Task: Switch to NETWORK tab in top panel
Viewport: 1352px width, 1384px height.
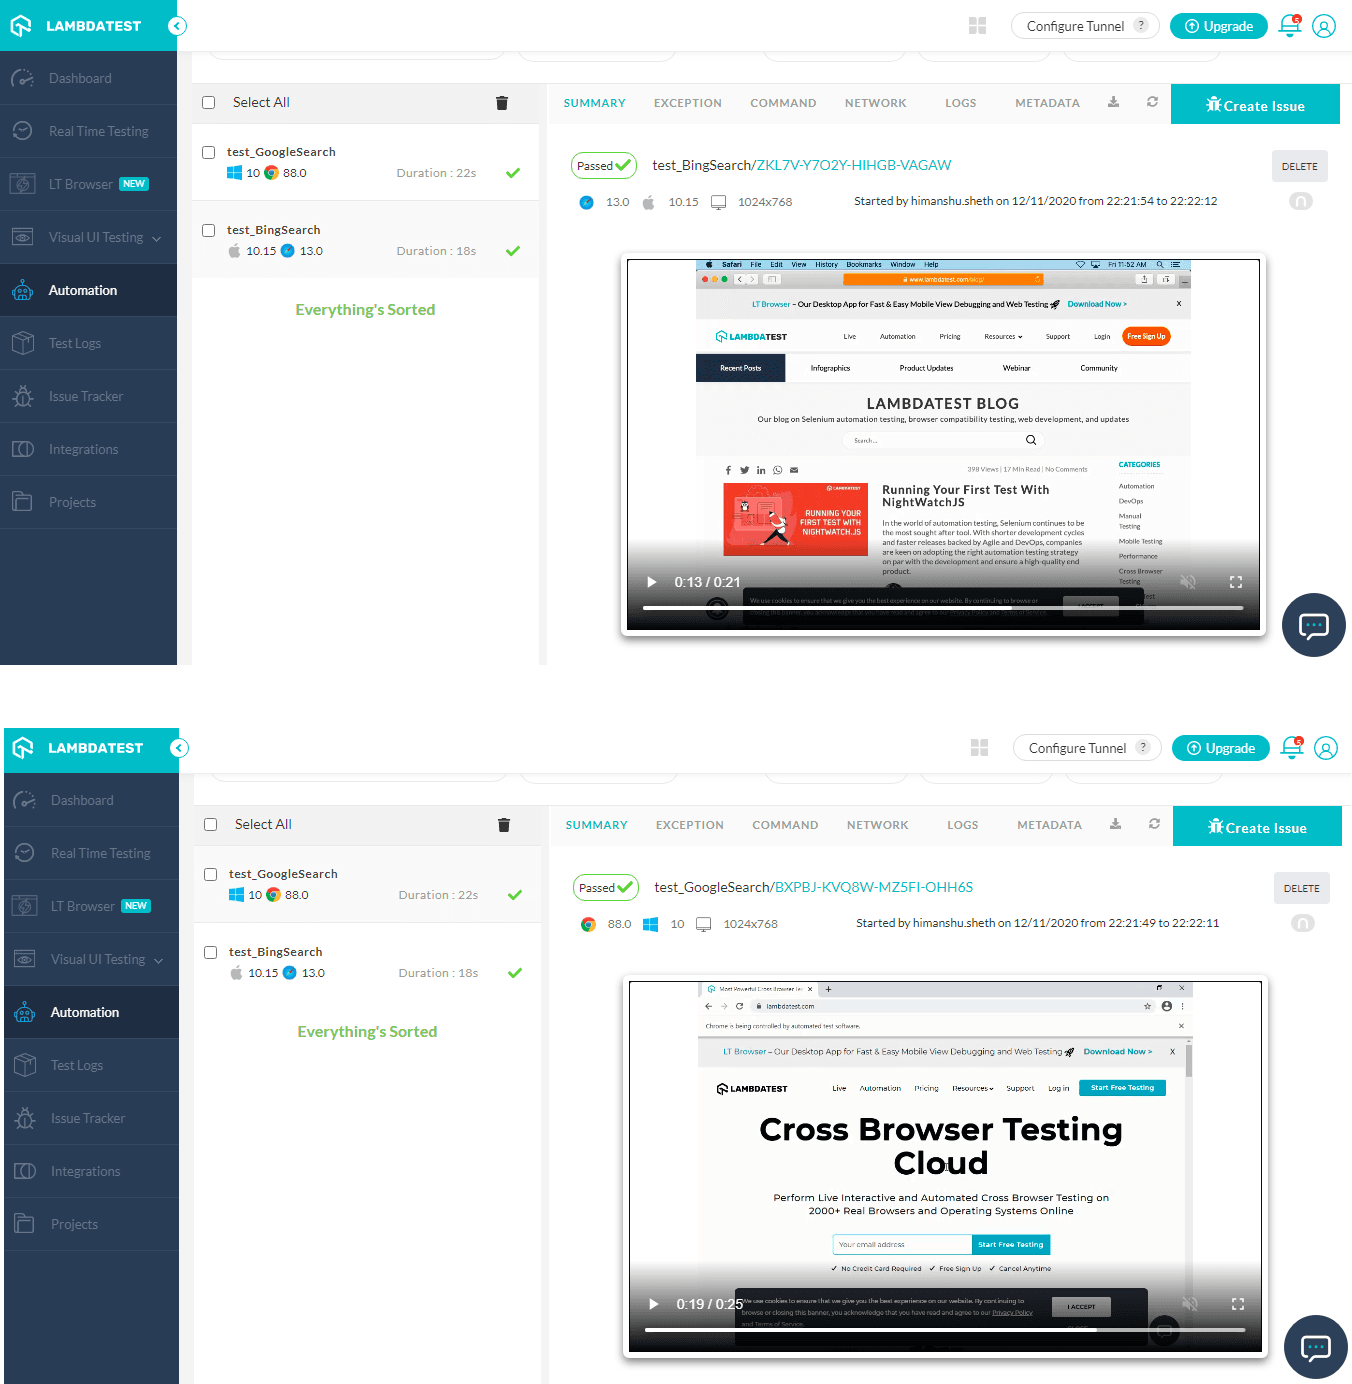Action: coord(876,103)
